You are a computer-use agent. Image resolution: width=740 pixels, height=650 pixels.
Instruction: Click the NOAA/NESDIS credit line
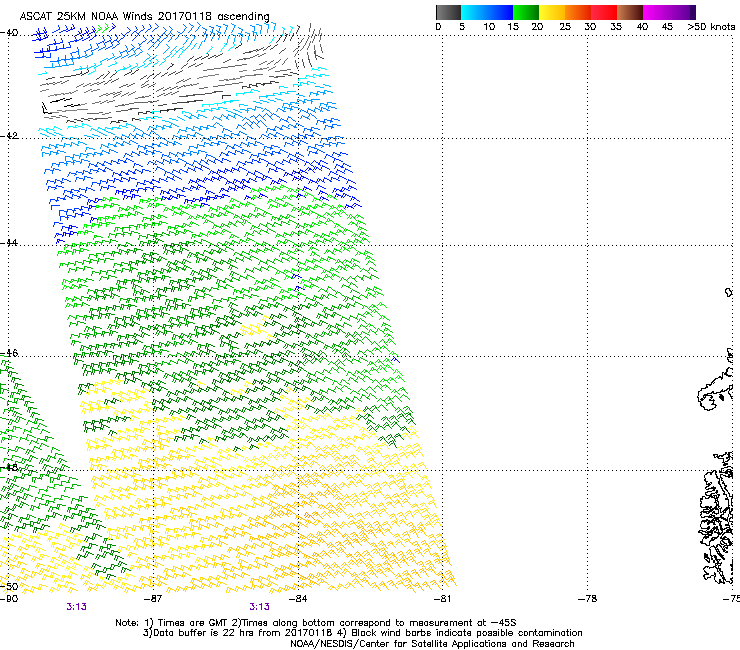pyautogui.click(x=432, y=644)
